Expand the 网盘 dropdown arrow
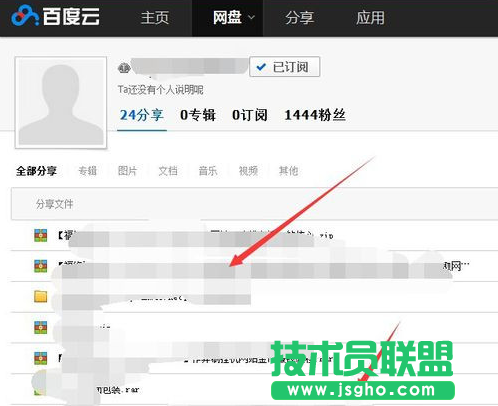 252,17
